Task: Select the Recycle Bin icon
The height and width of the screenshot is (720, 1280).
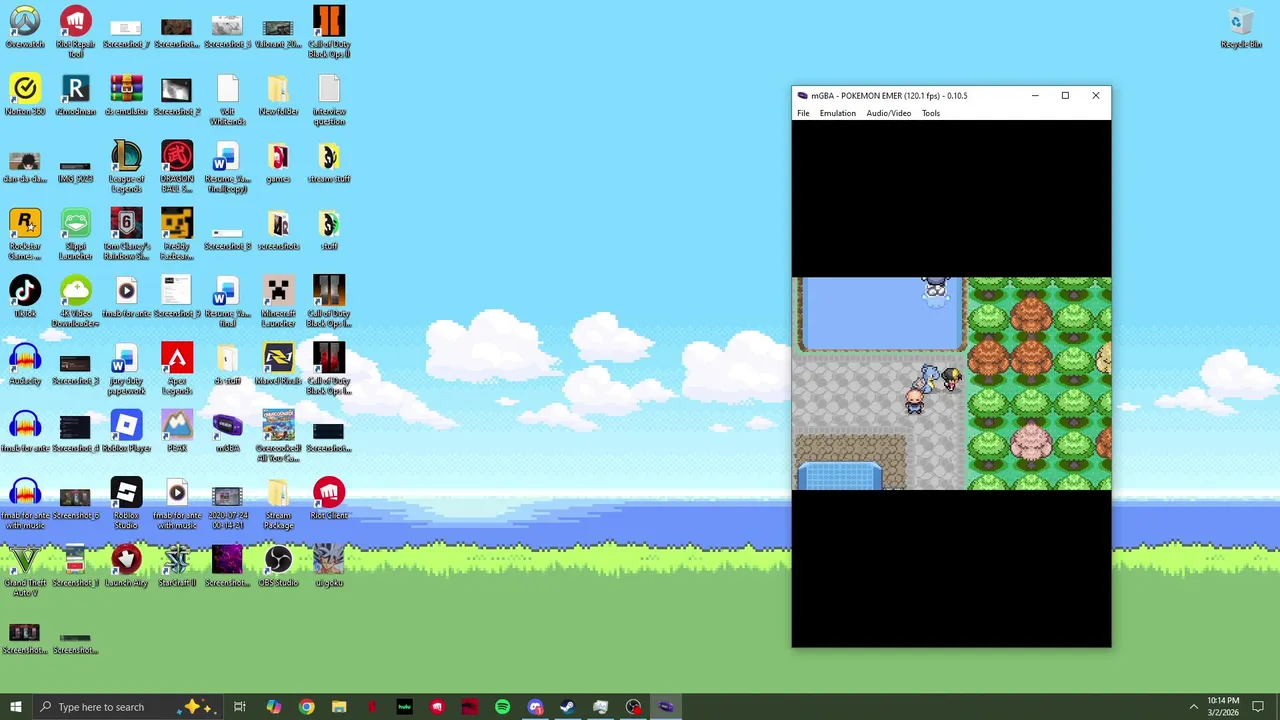Action: [1241, 27]
